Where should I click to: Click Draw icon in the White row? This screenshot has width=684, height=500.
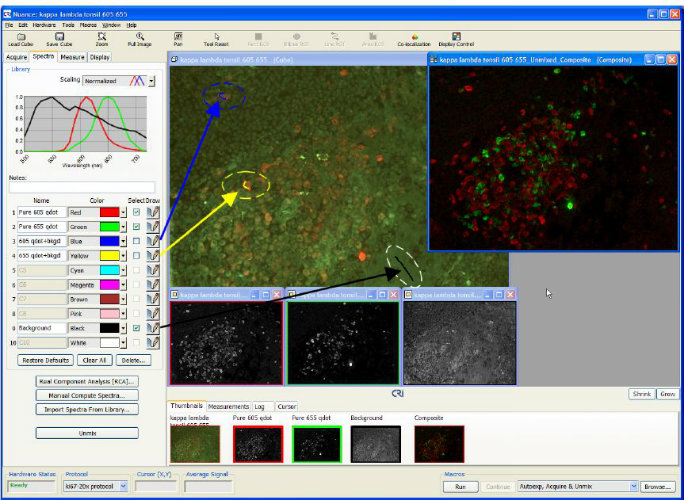click(x=153, y=343)
